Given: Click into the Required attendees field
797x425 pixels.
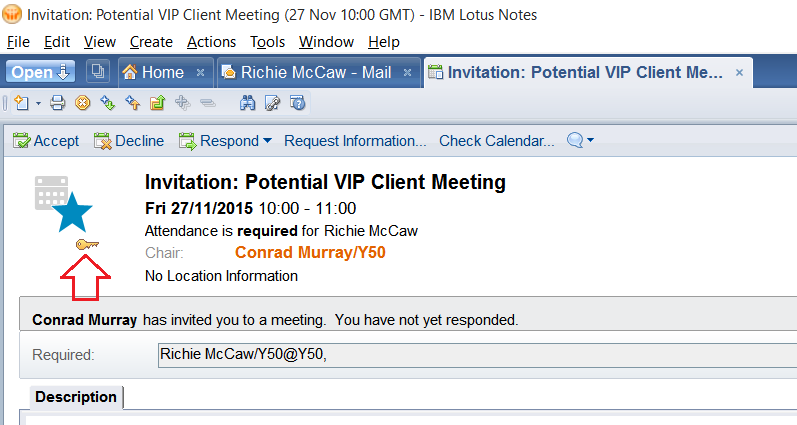Looking at the screenshot, I should [x=477, y=355].
